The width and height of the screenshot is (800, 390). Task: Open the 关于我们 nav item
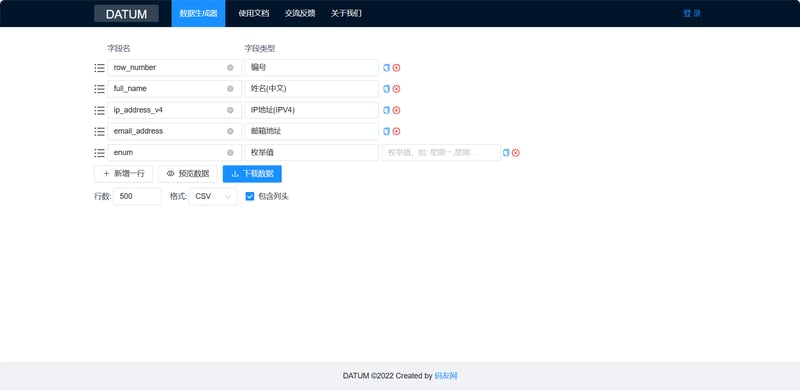[346, 13]
